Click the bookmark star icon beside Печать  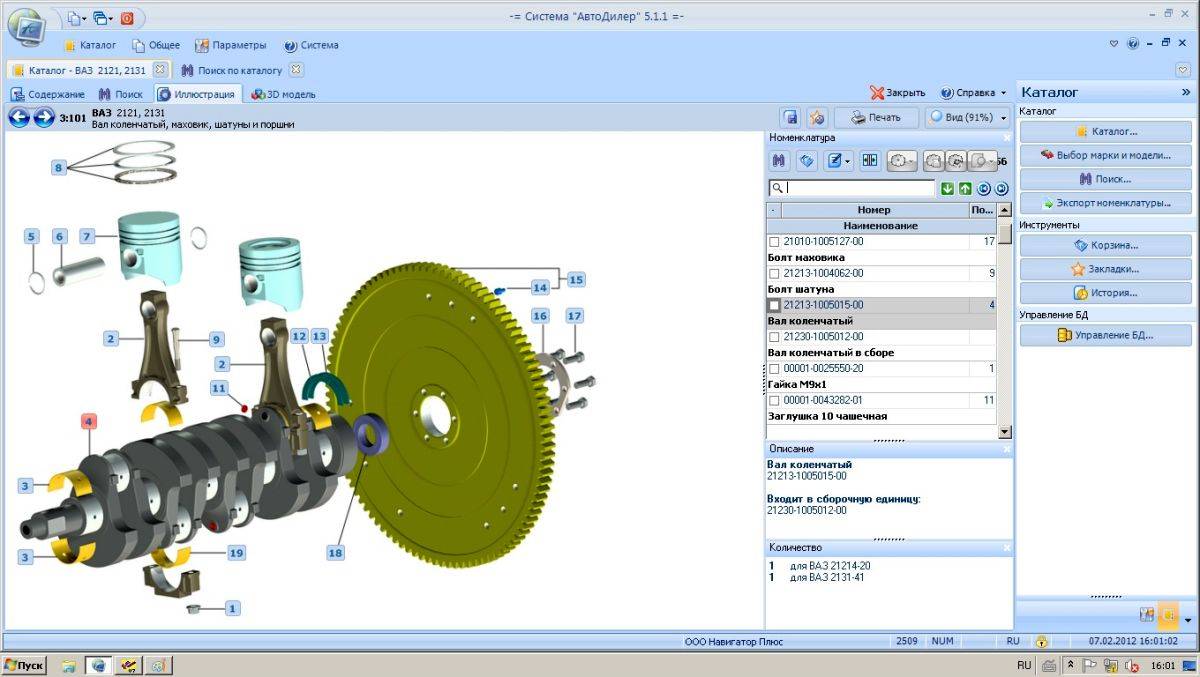(x=816, y=117)
